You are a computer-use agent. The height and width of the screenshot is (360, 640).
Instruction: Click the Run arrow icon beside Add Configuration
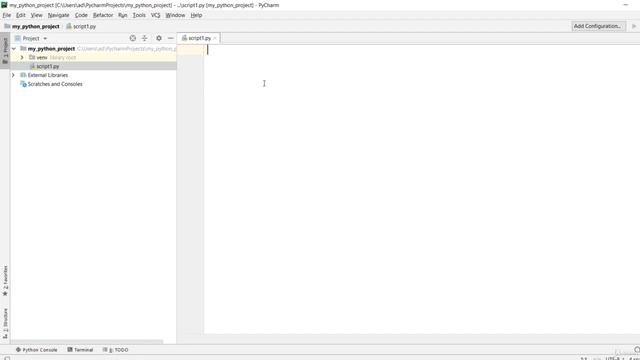click(634, 26)
